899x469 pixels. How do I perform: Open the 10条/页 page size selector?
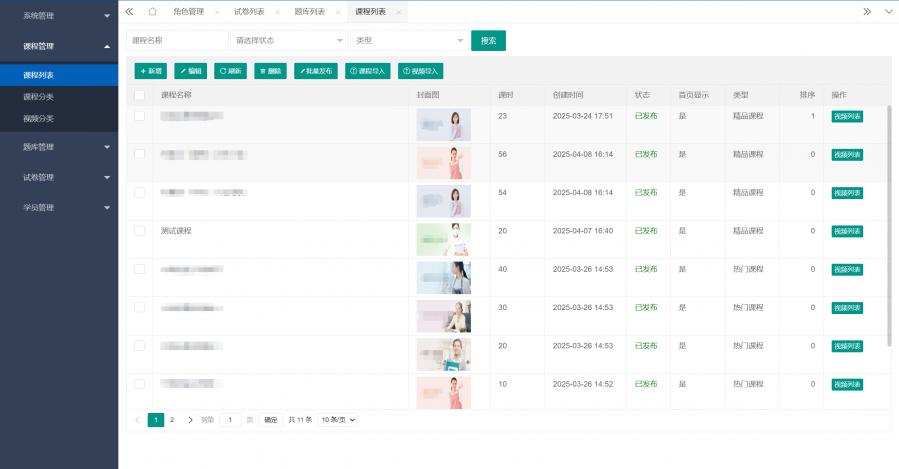point(337,420)
